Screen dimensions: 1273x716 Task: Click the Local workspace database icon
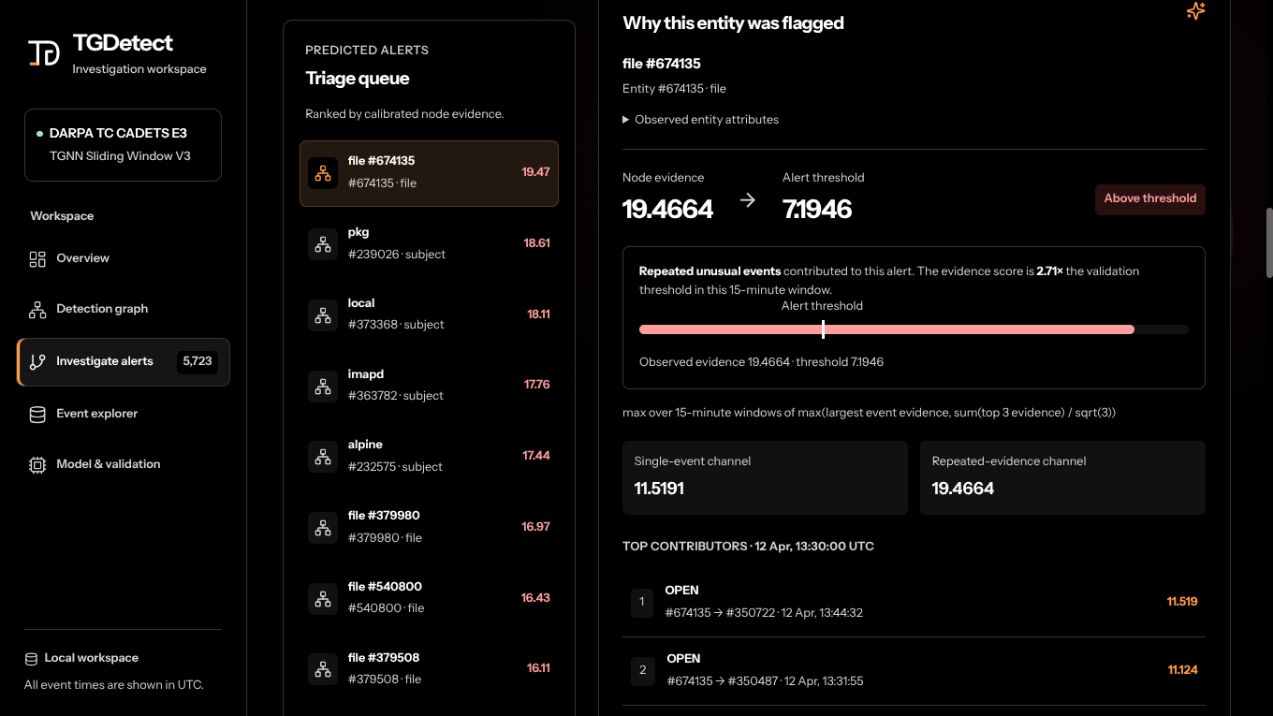click(31, 659)
